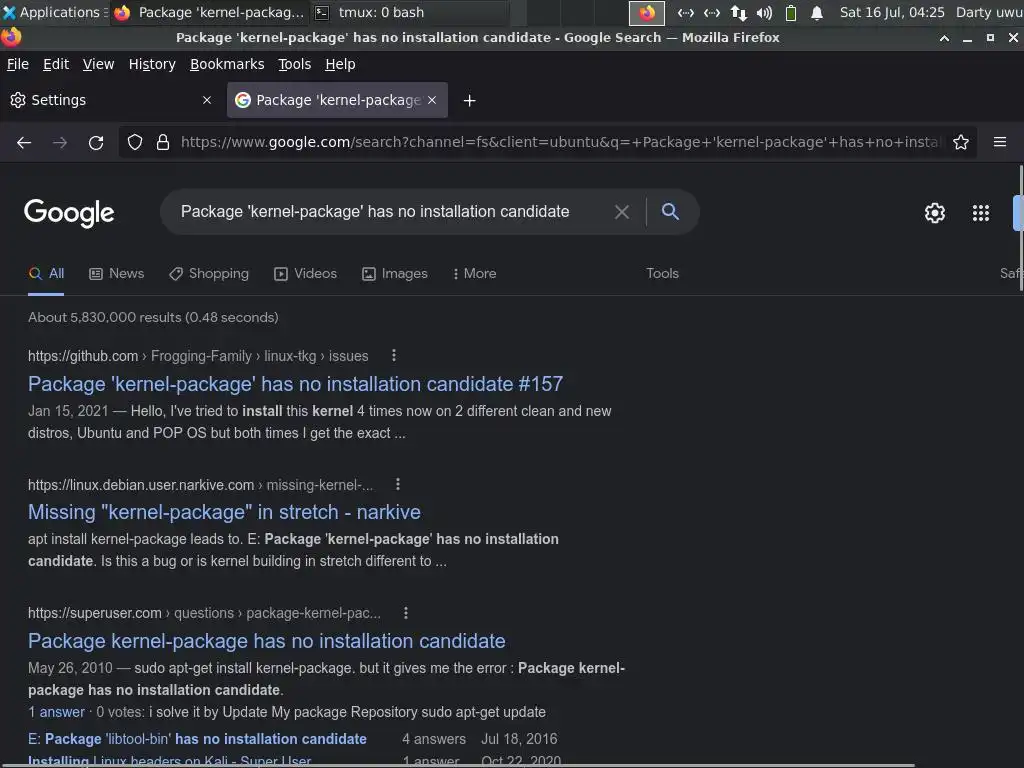Open Google search Tools filters
The image size is (1024, 768).
pyautogui.click(x=662, y=274)
